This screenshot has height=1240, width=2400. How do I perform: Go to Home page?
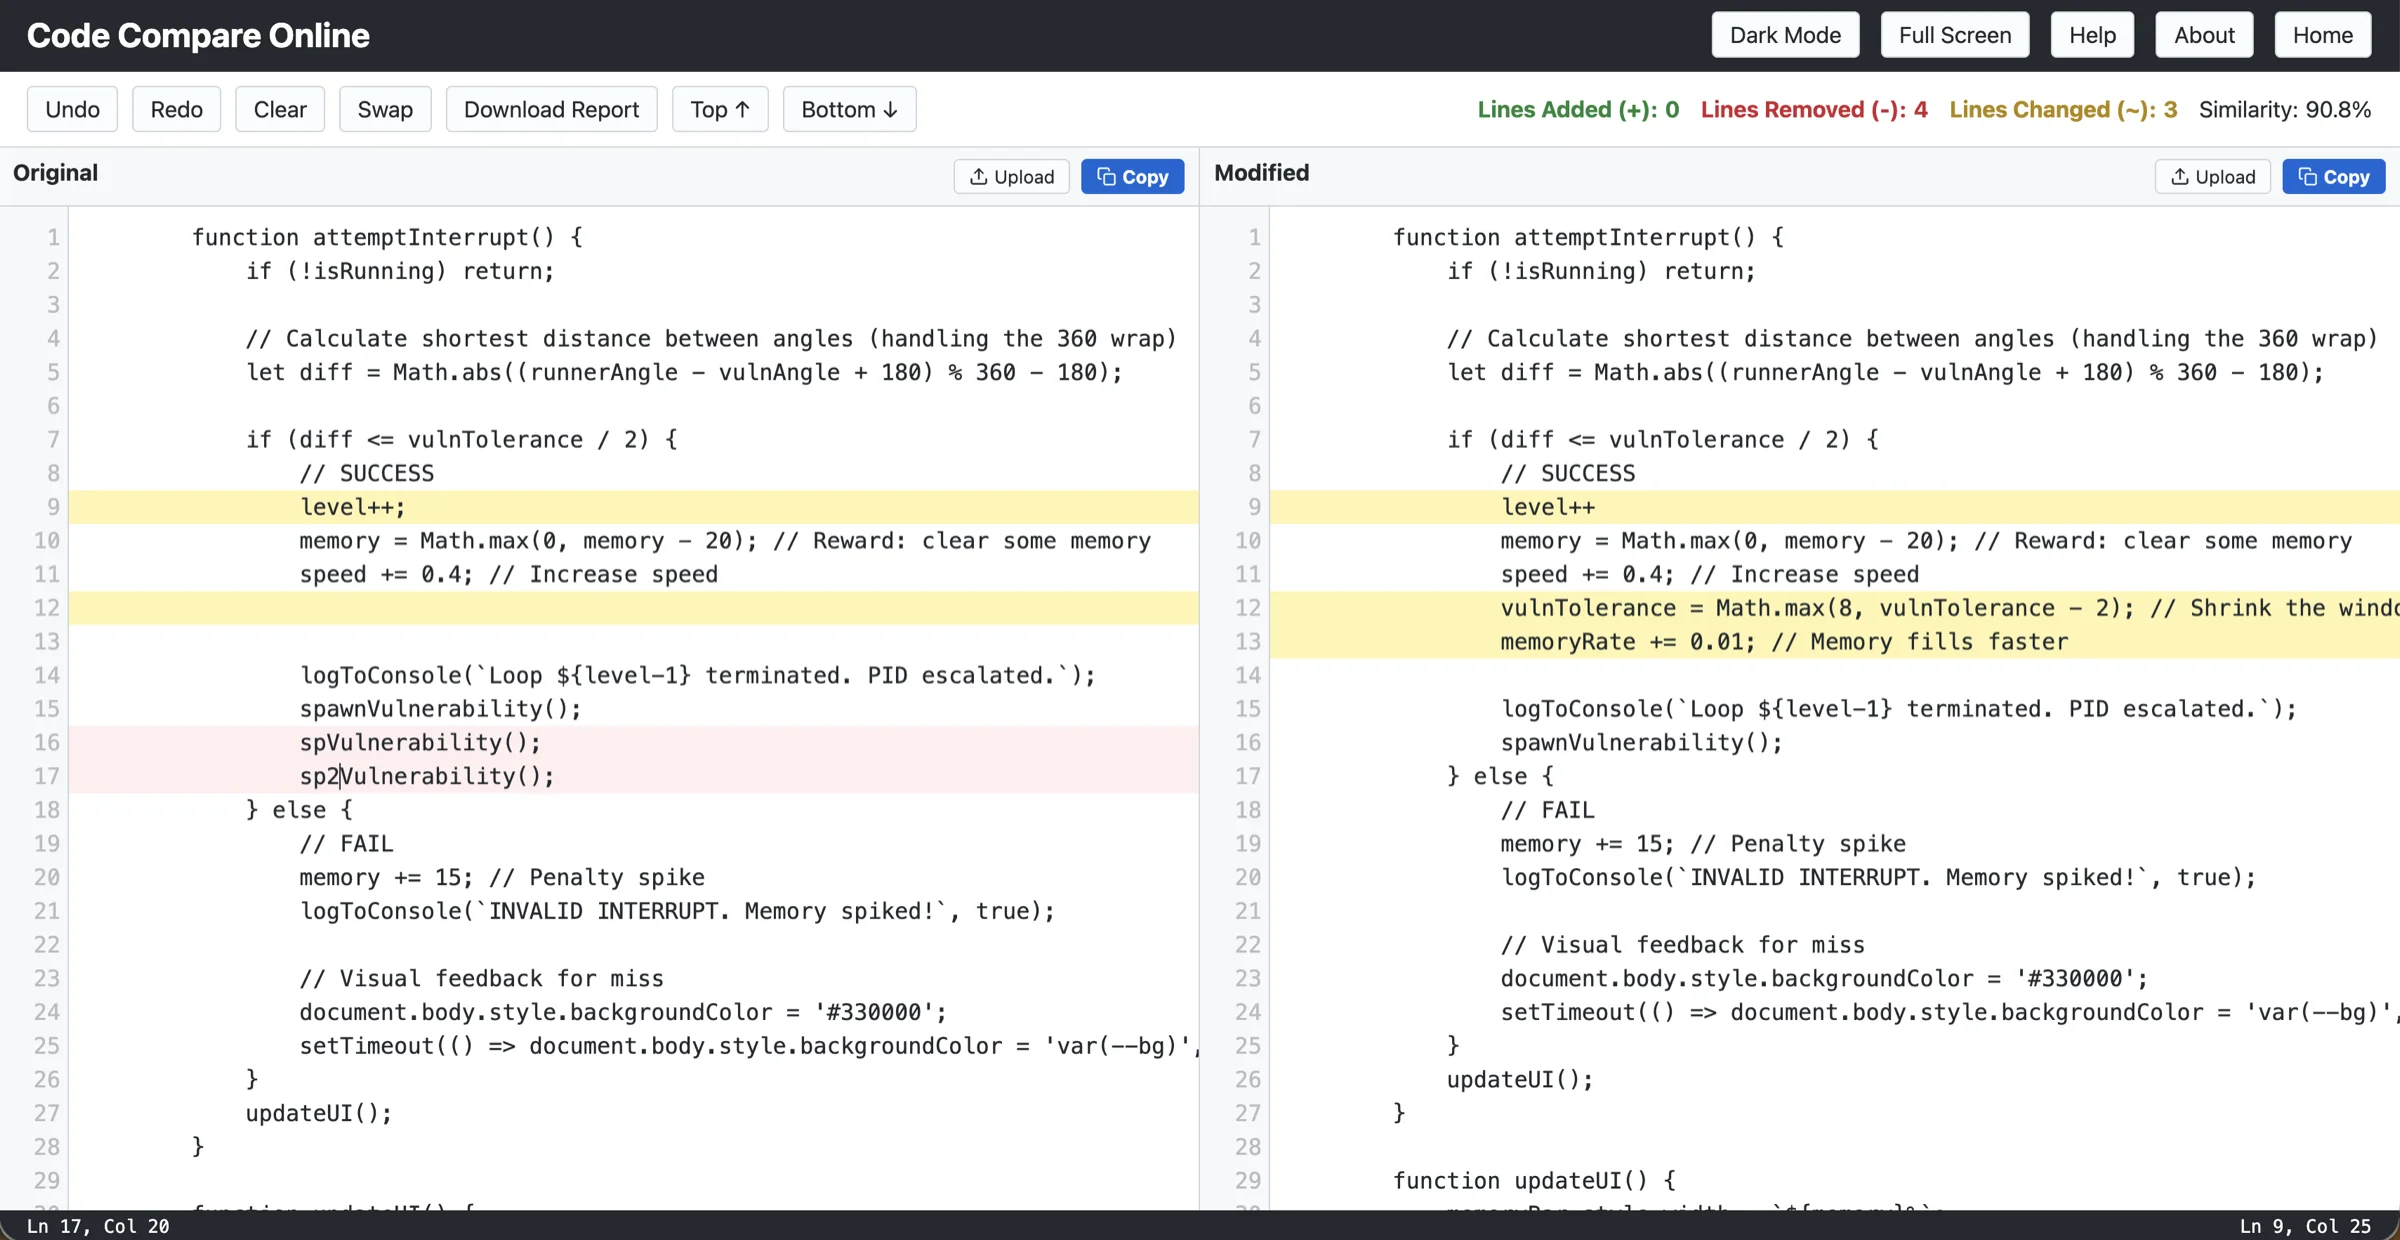point(2323,35)
